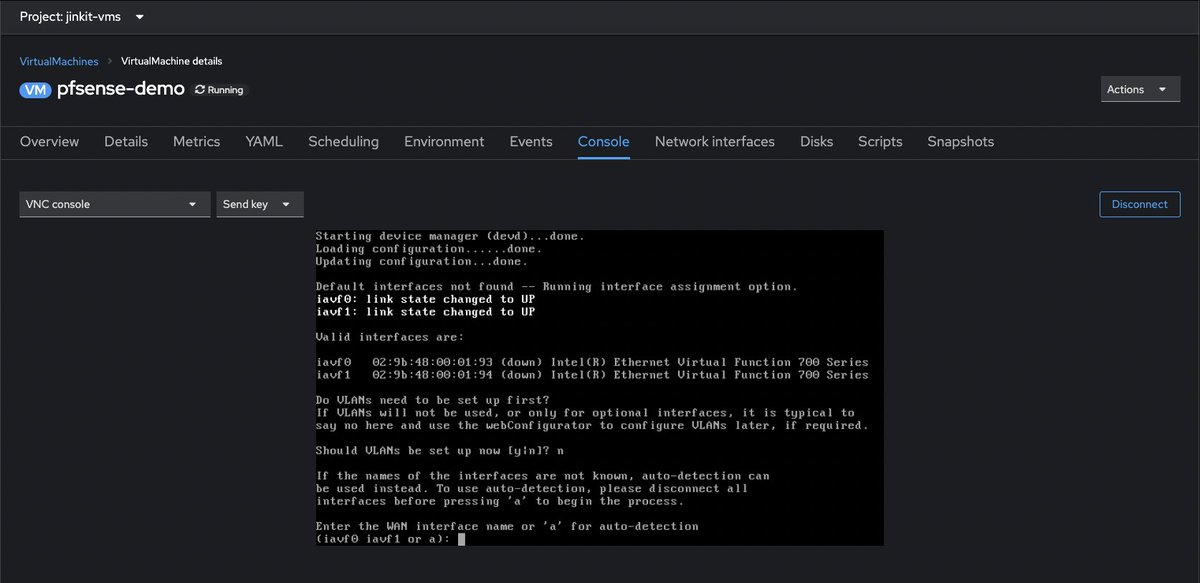
Task: Click the Disconnect button
Action: [1139, 204]
